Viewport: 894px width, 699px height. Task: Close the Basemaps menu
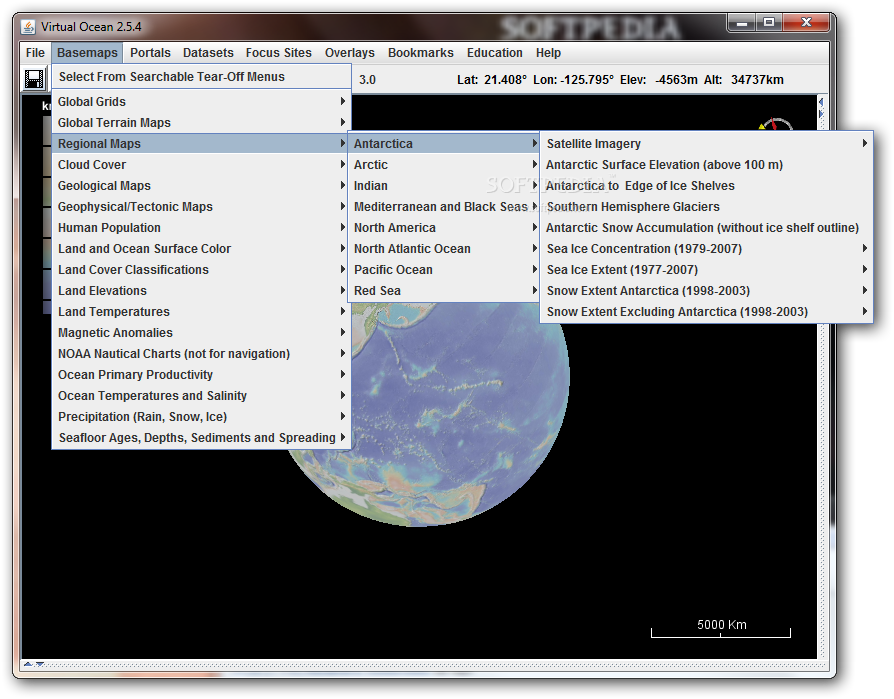tap(87, 53)
